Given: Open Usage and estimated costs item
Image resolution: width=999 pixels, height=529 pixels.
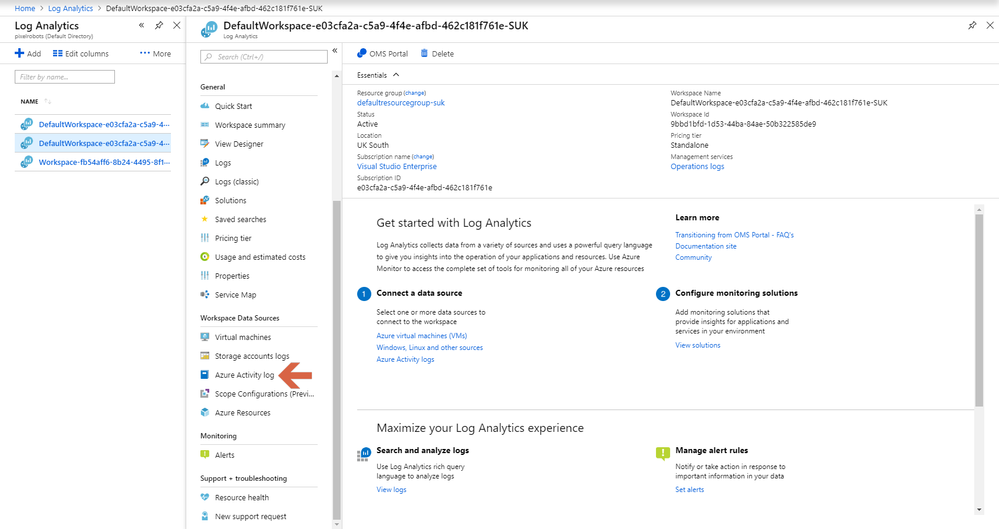Looking at the screenshot, I should pos(259,257).
